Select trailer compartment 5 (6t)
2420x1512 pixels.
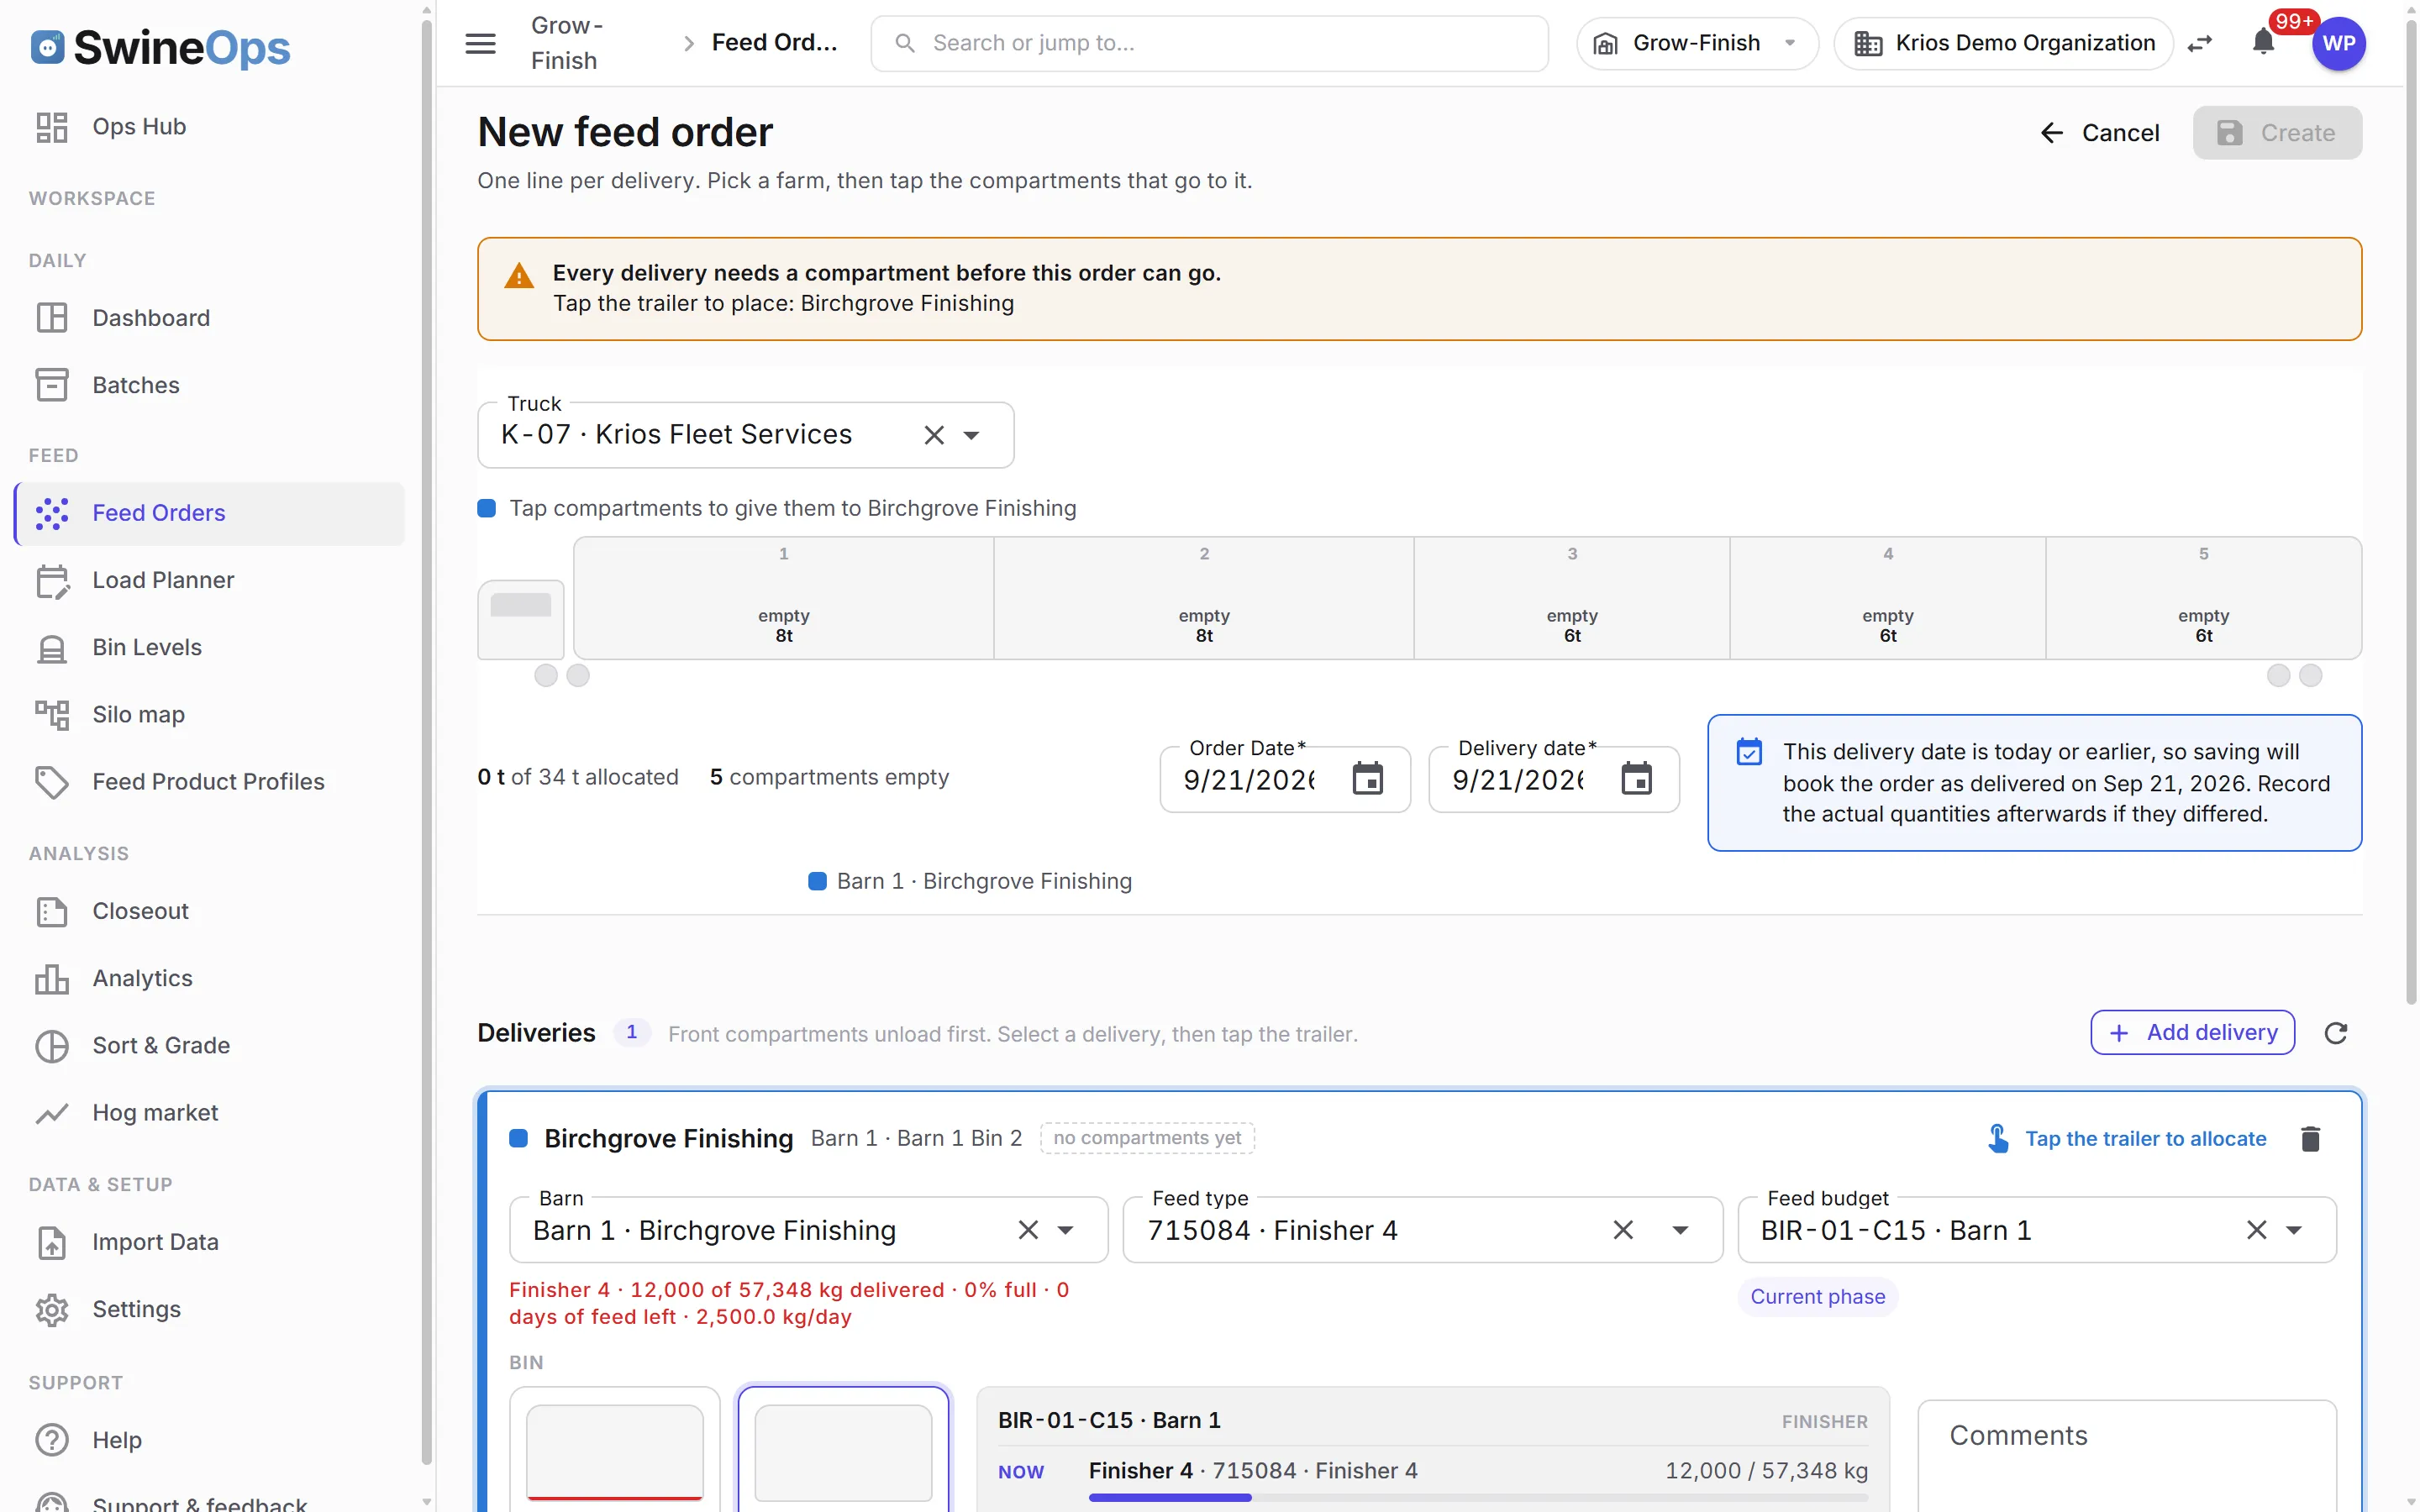pyautogui.click(x=2204, y=598)
